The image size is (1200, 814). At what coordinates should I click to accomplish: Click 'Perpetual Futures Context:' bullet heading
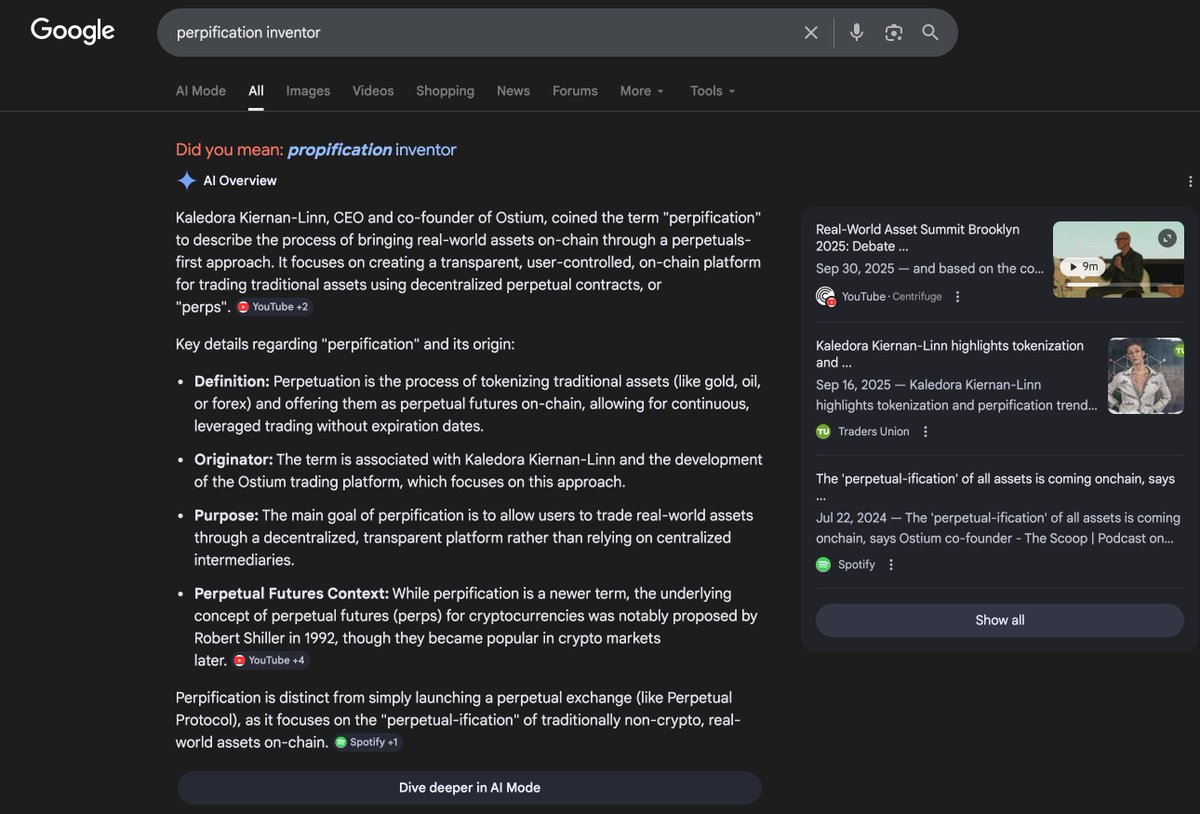tap(291, 594)
